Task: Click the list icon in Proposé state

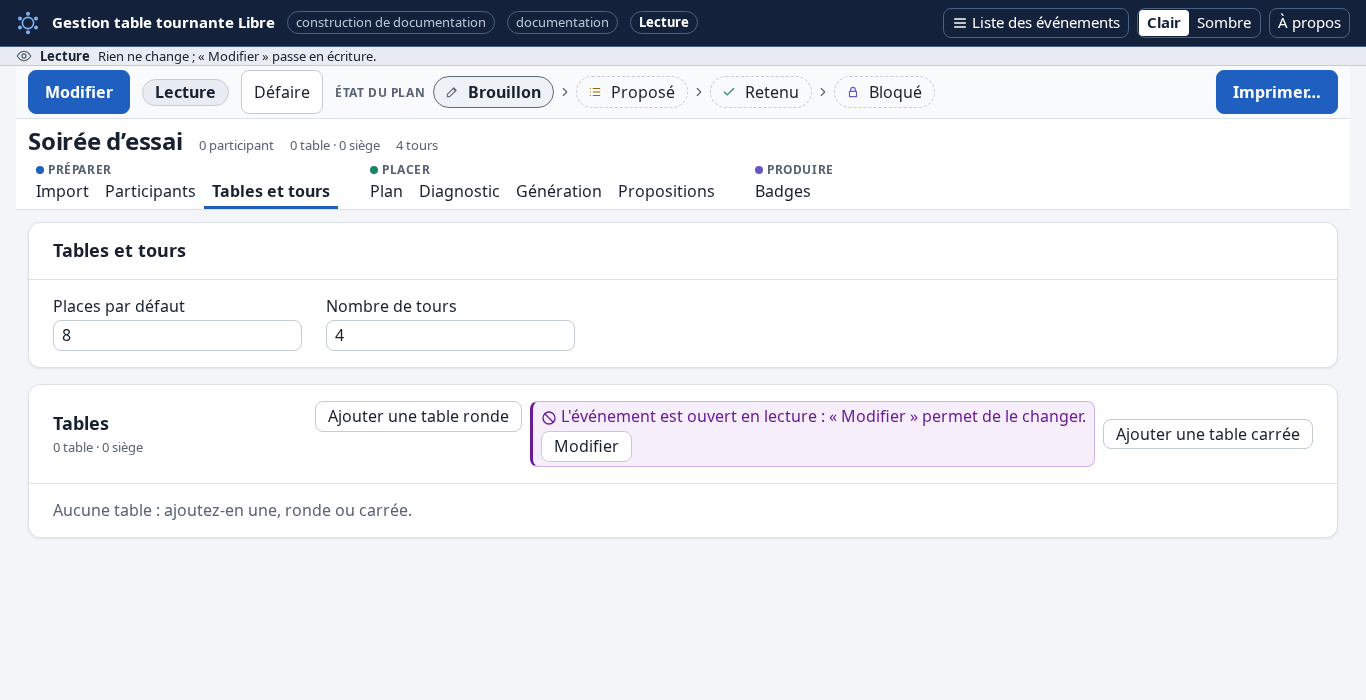Action: tap(595, 92)
